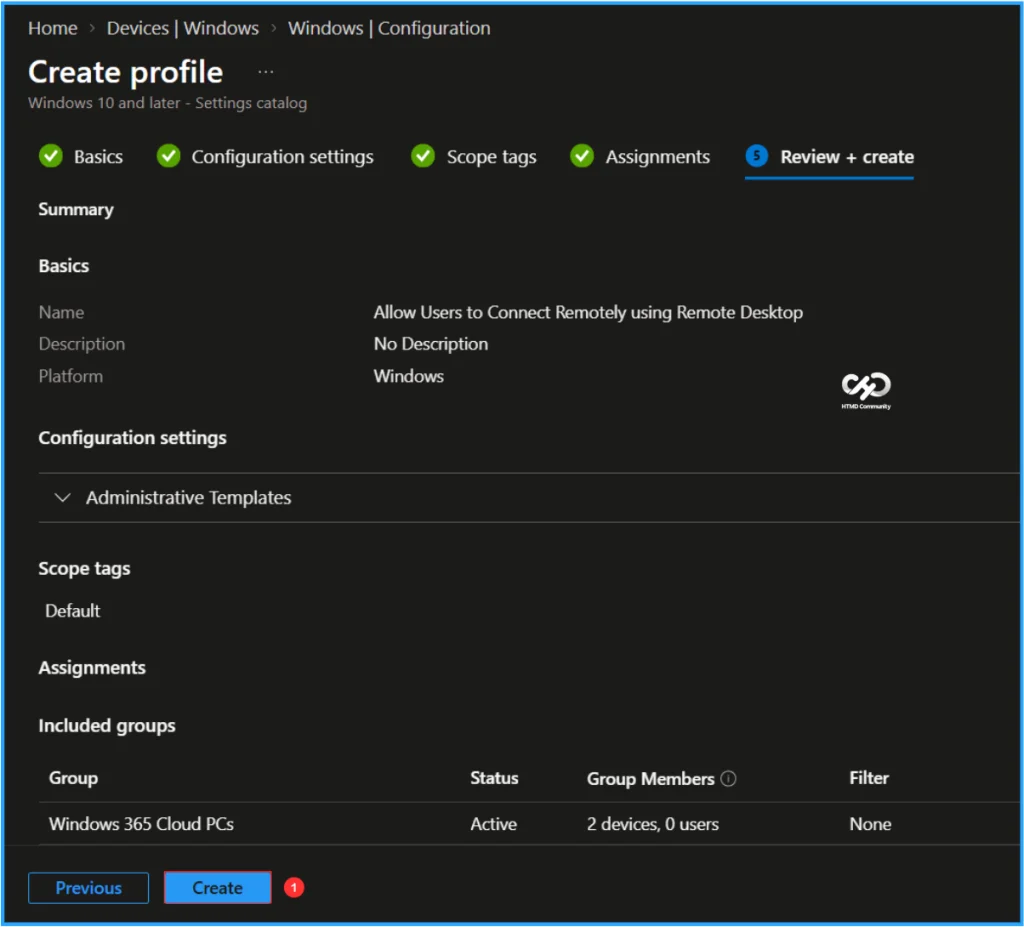This screenshot has height=927, width=1024.
Task: Click the Description field label
Action: click(82, 344)
